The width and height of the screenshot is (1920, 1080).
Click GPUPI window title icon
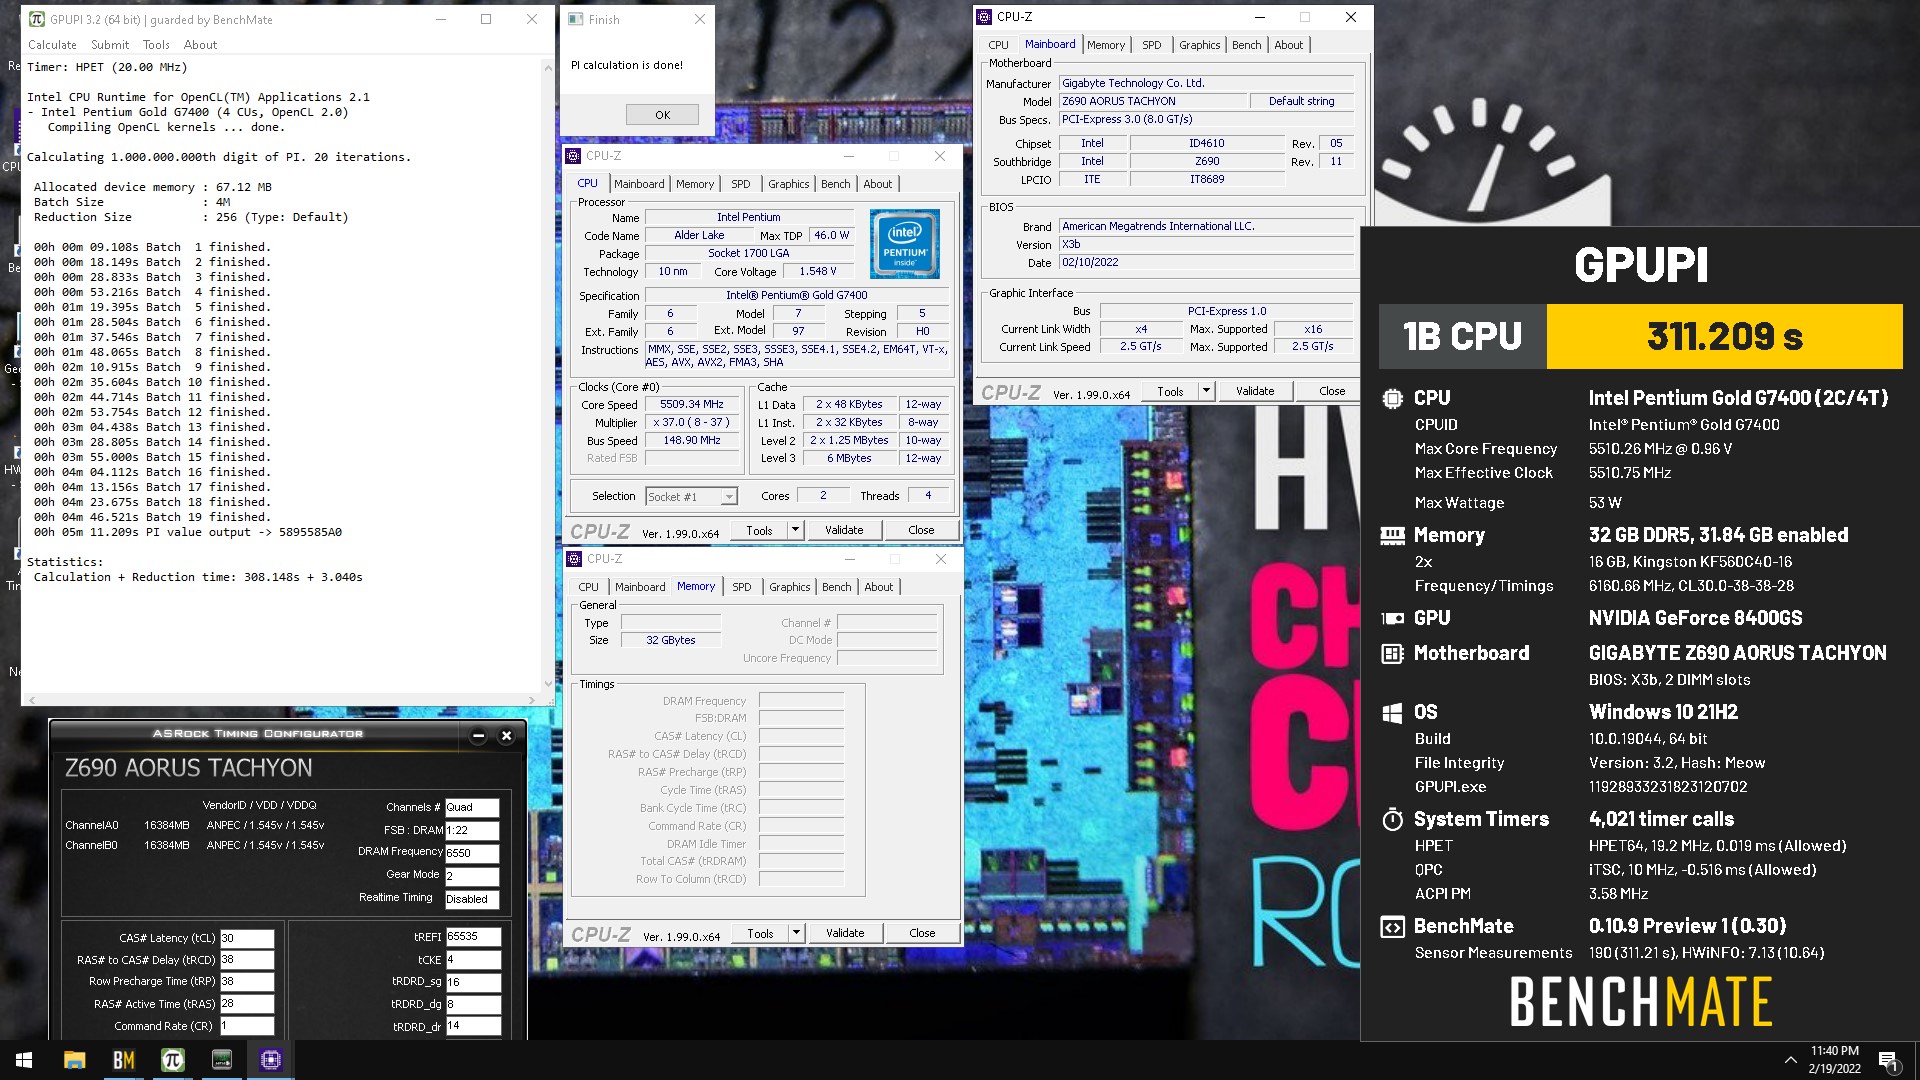pos(37,19)
